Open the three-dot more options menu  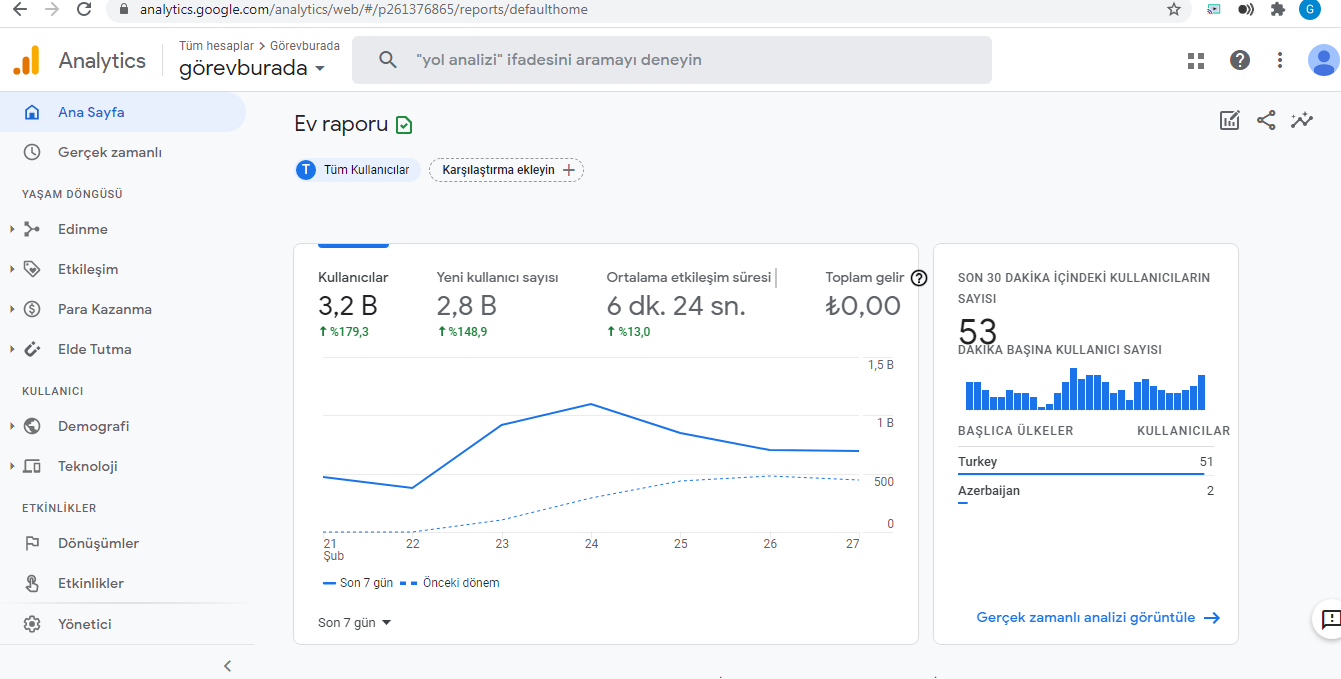[x=1280, y=60]
